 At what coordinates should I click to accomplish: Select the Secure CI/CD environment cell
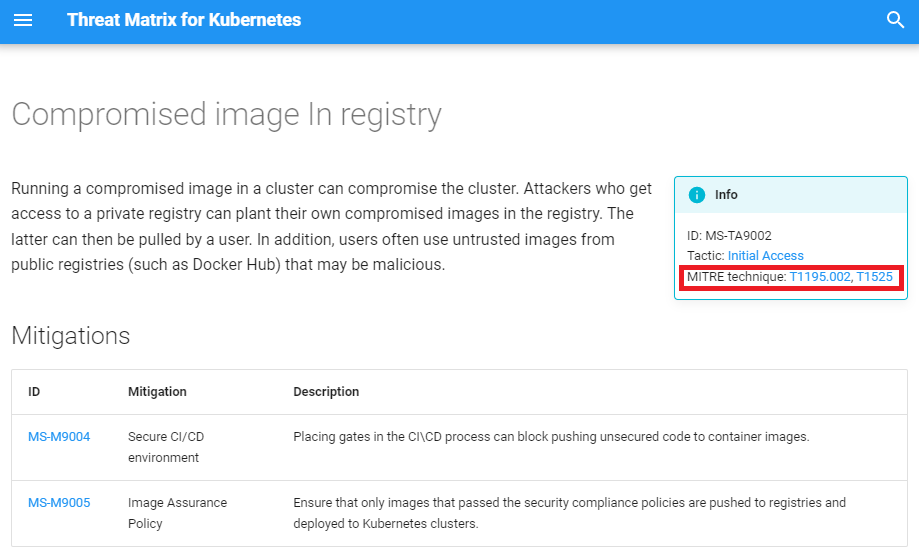point(166,447)
